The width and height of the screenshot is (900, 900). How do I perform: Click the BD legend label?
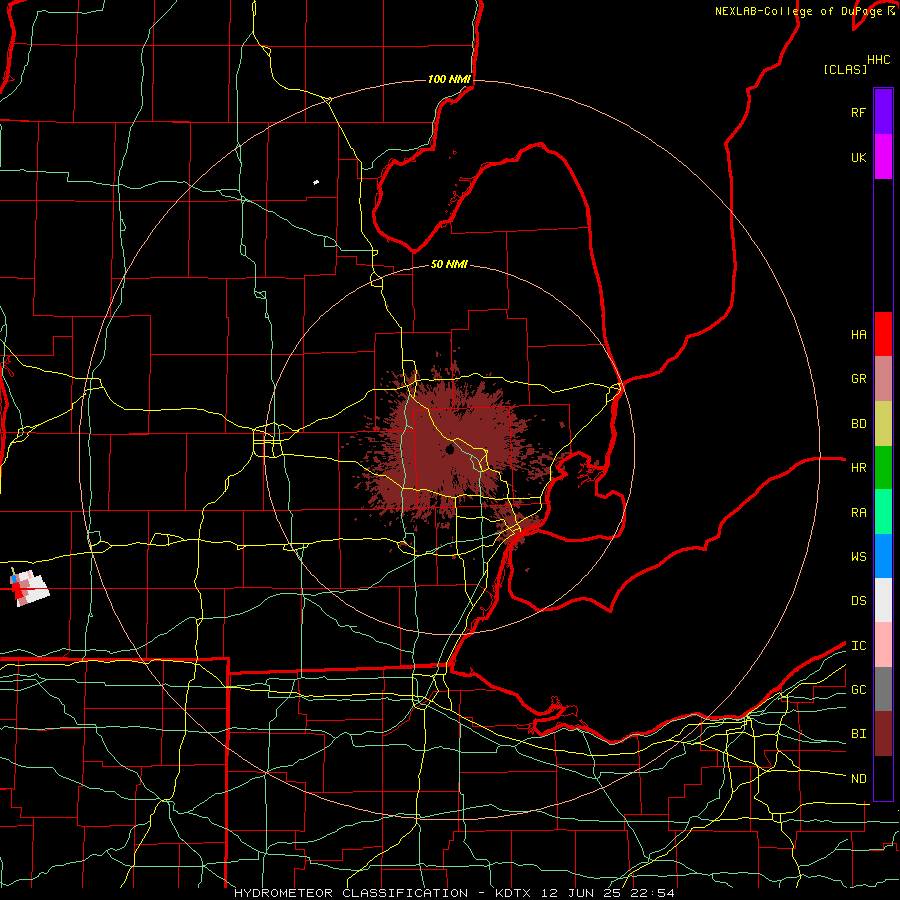click(x=858, y=424)
